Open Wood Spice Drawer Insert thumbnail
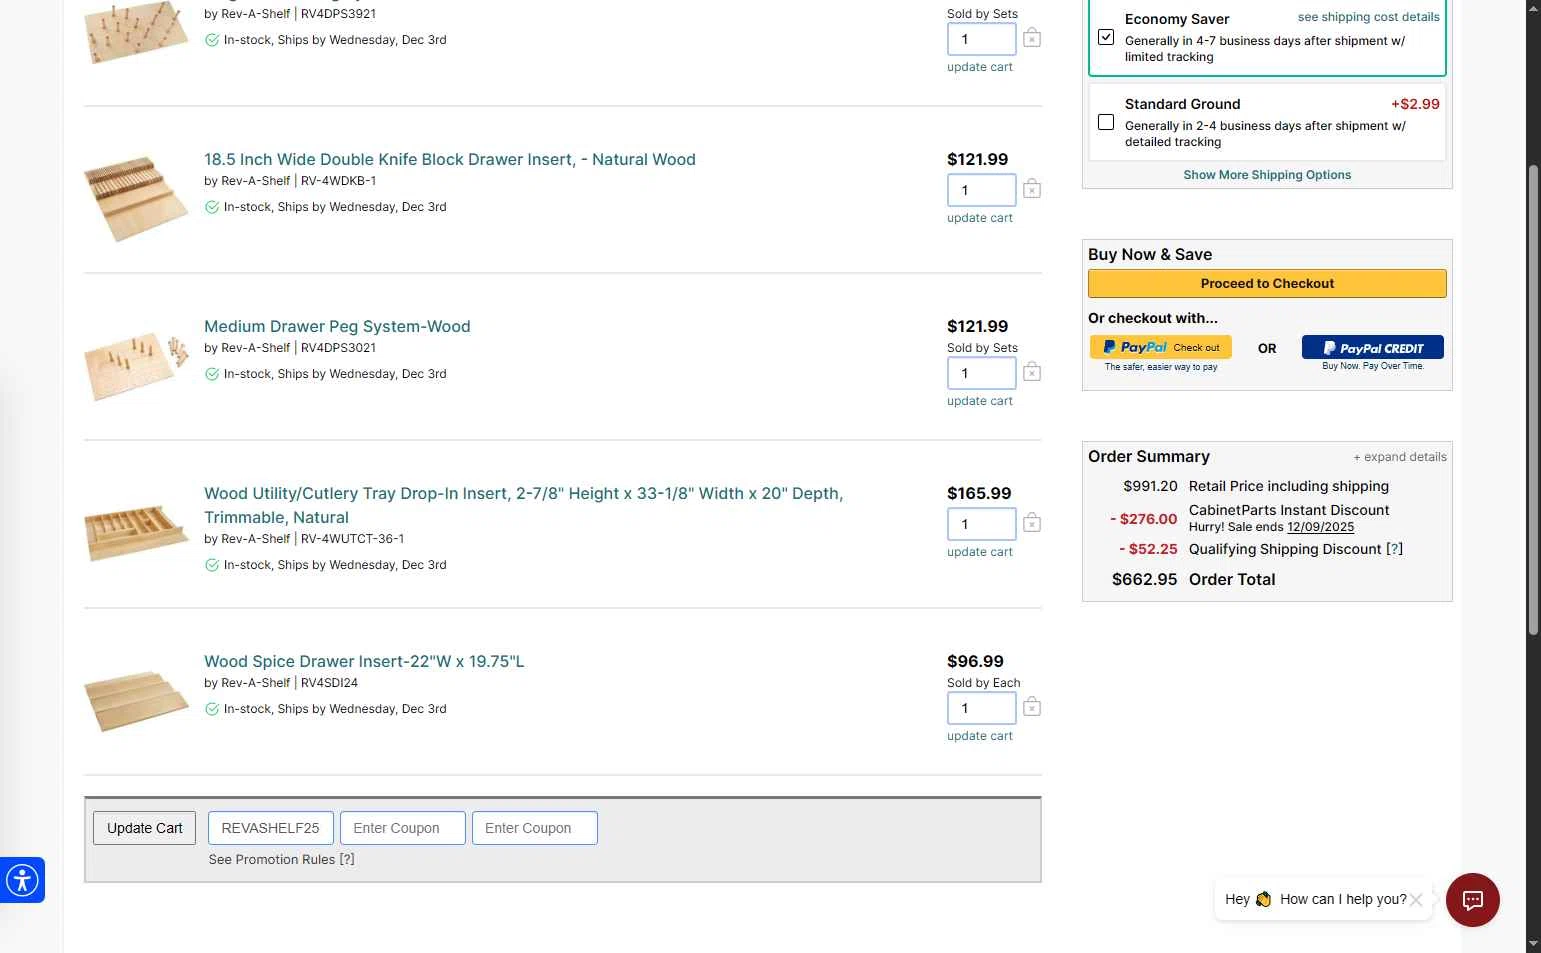The width and height of the screenshot is (1541, 953). tap(136, 700)
